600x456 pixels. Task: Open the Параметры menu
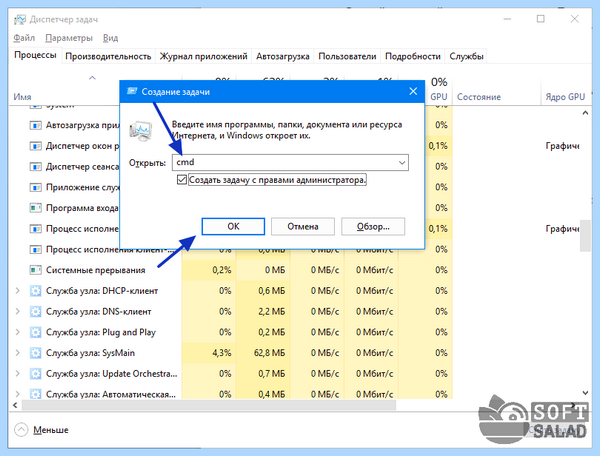coord(69,38)
